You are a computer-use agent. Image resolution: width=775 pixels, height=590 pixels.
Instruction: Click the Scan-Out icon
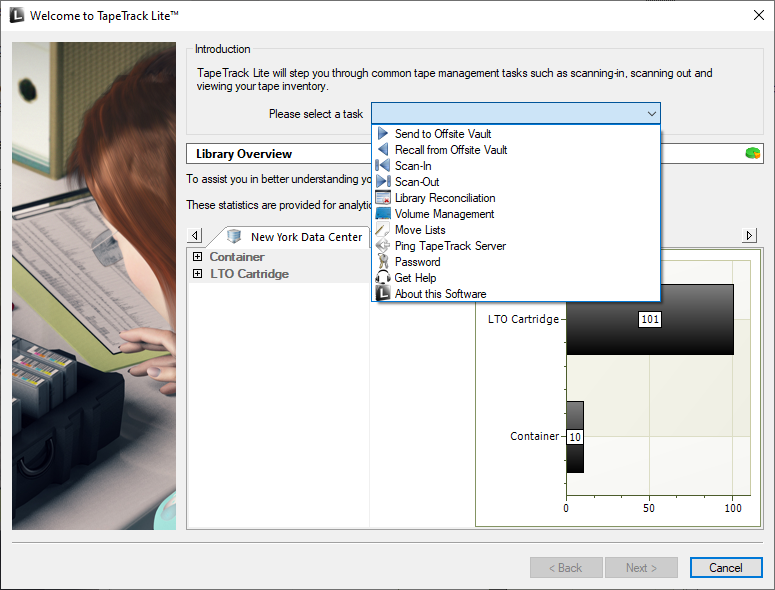383,181
